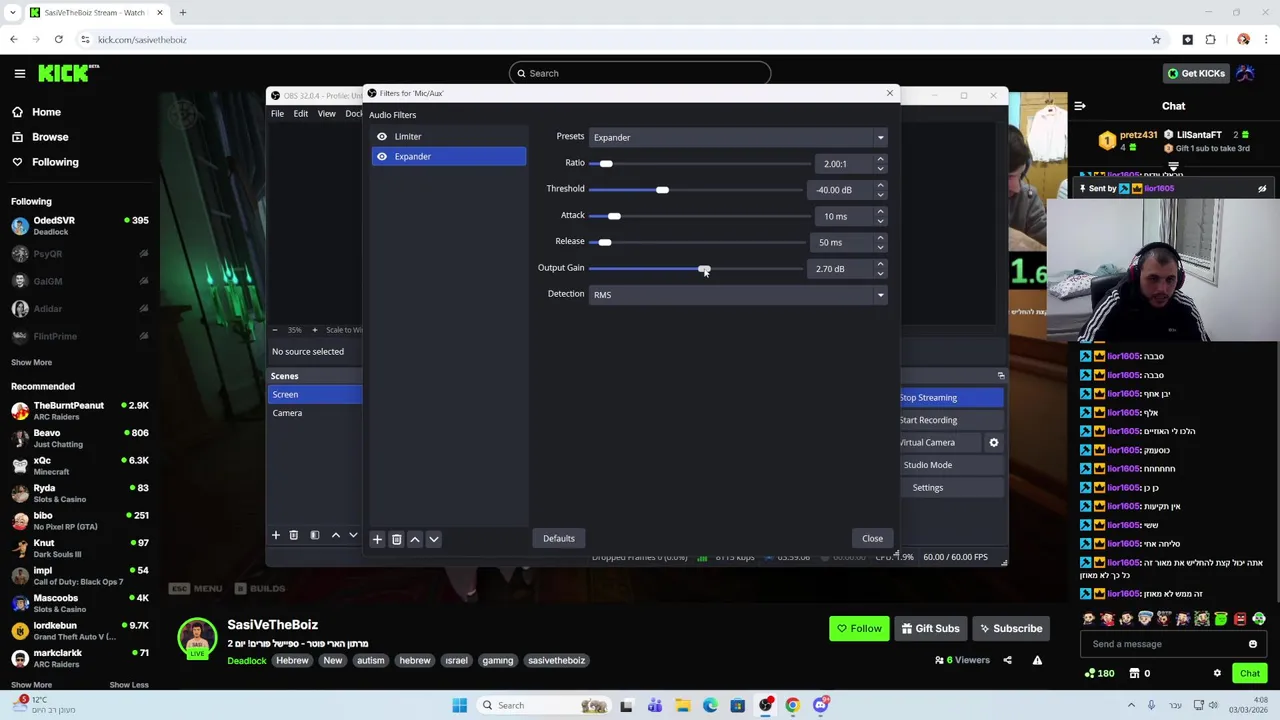This screenshot has height=720, width=1280.
Task: Select the Camera scene in OBS
Action: pos(315,413)
